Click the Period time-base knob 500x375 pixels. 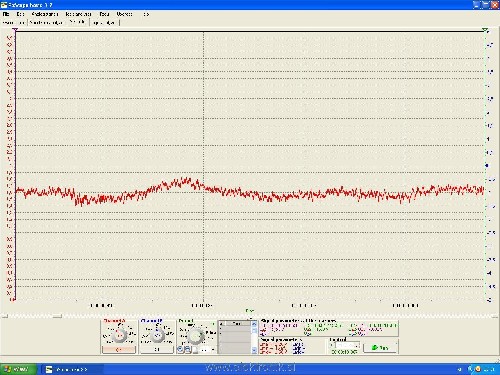click(196, 336)
